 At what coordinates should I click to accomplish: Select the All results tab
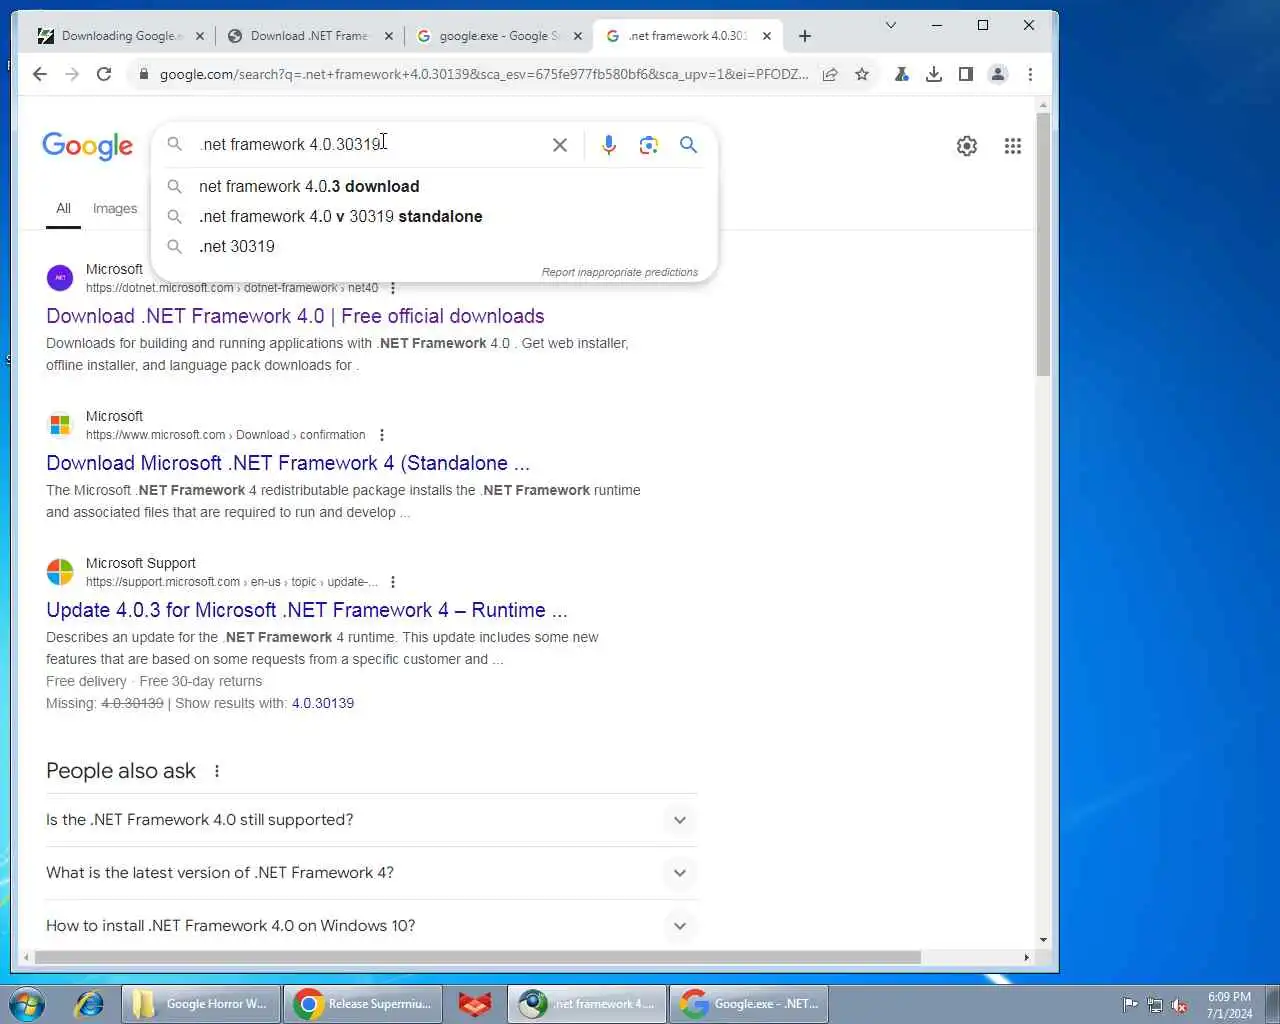tap(63, 208)
